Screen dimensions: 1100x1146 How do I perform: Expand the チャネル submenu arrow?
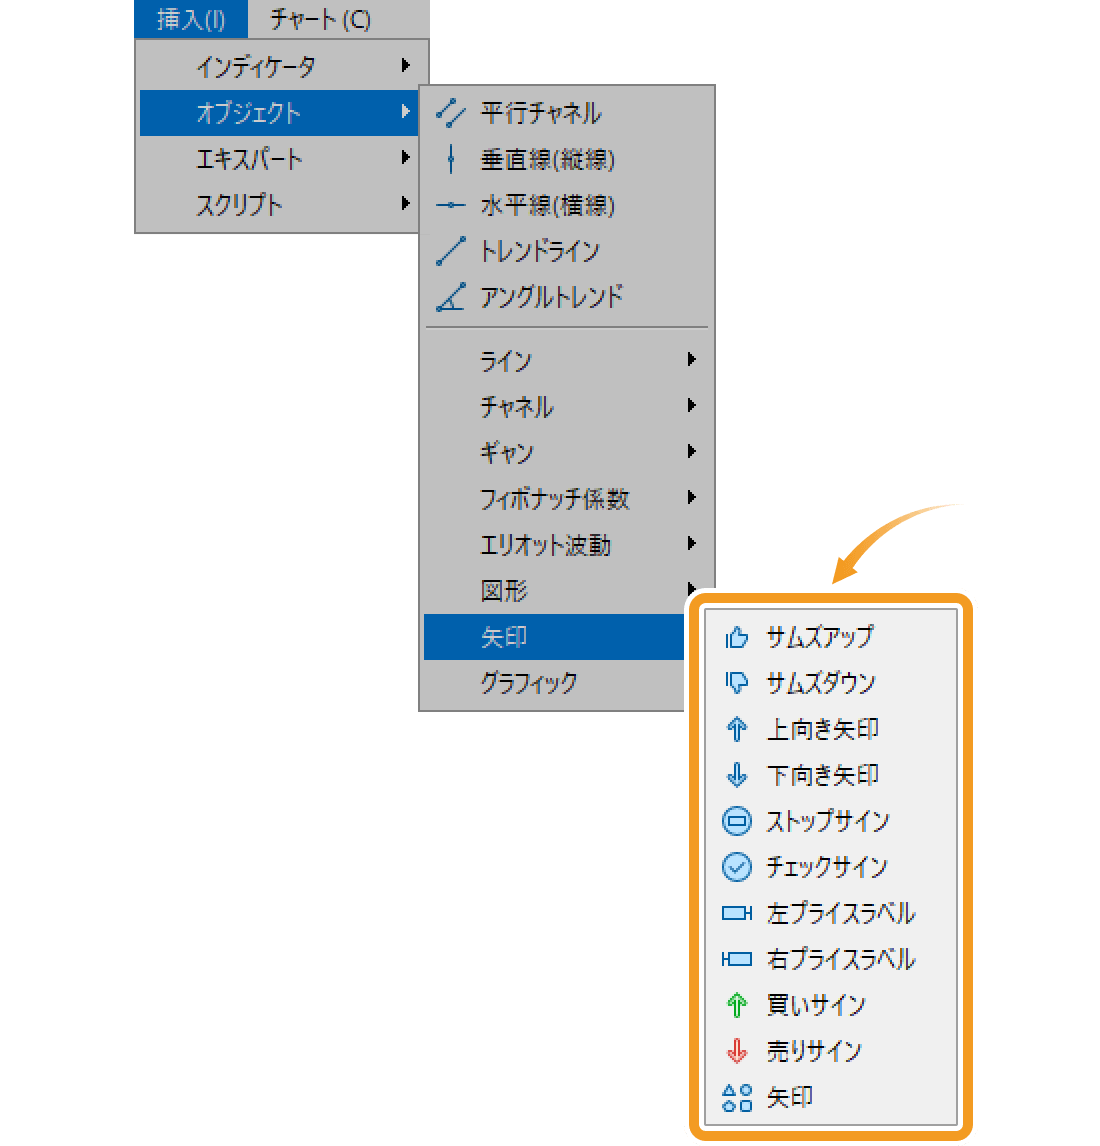(x=691, y=405)
